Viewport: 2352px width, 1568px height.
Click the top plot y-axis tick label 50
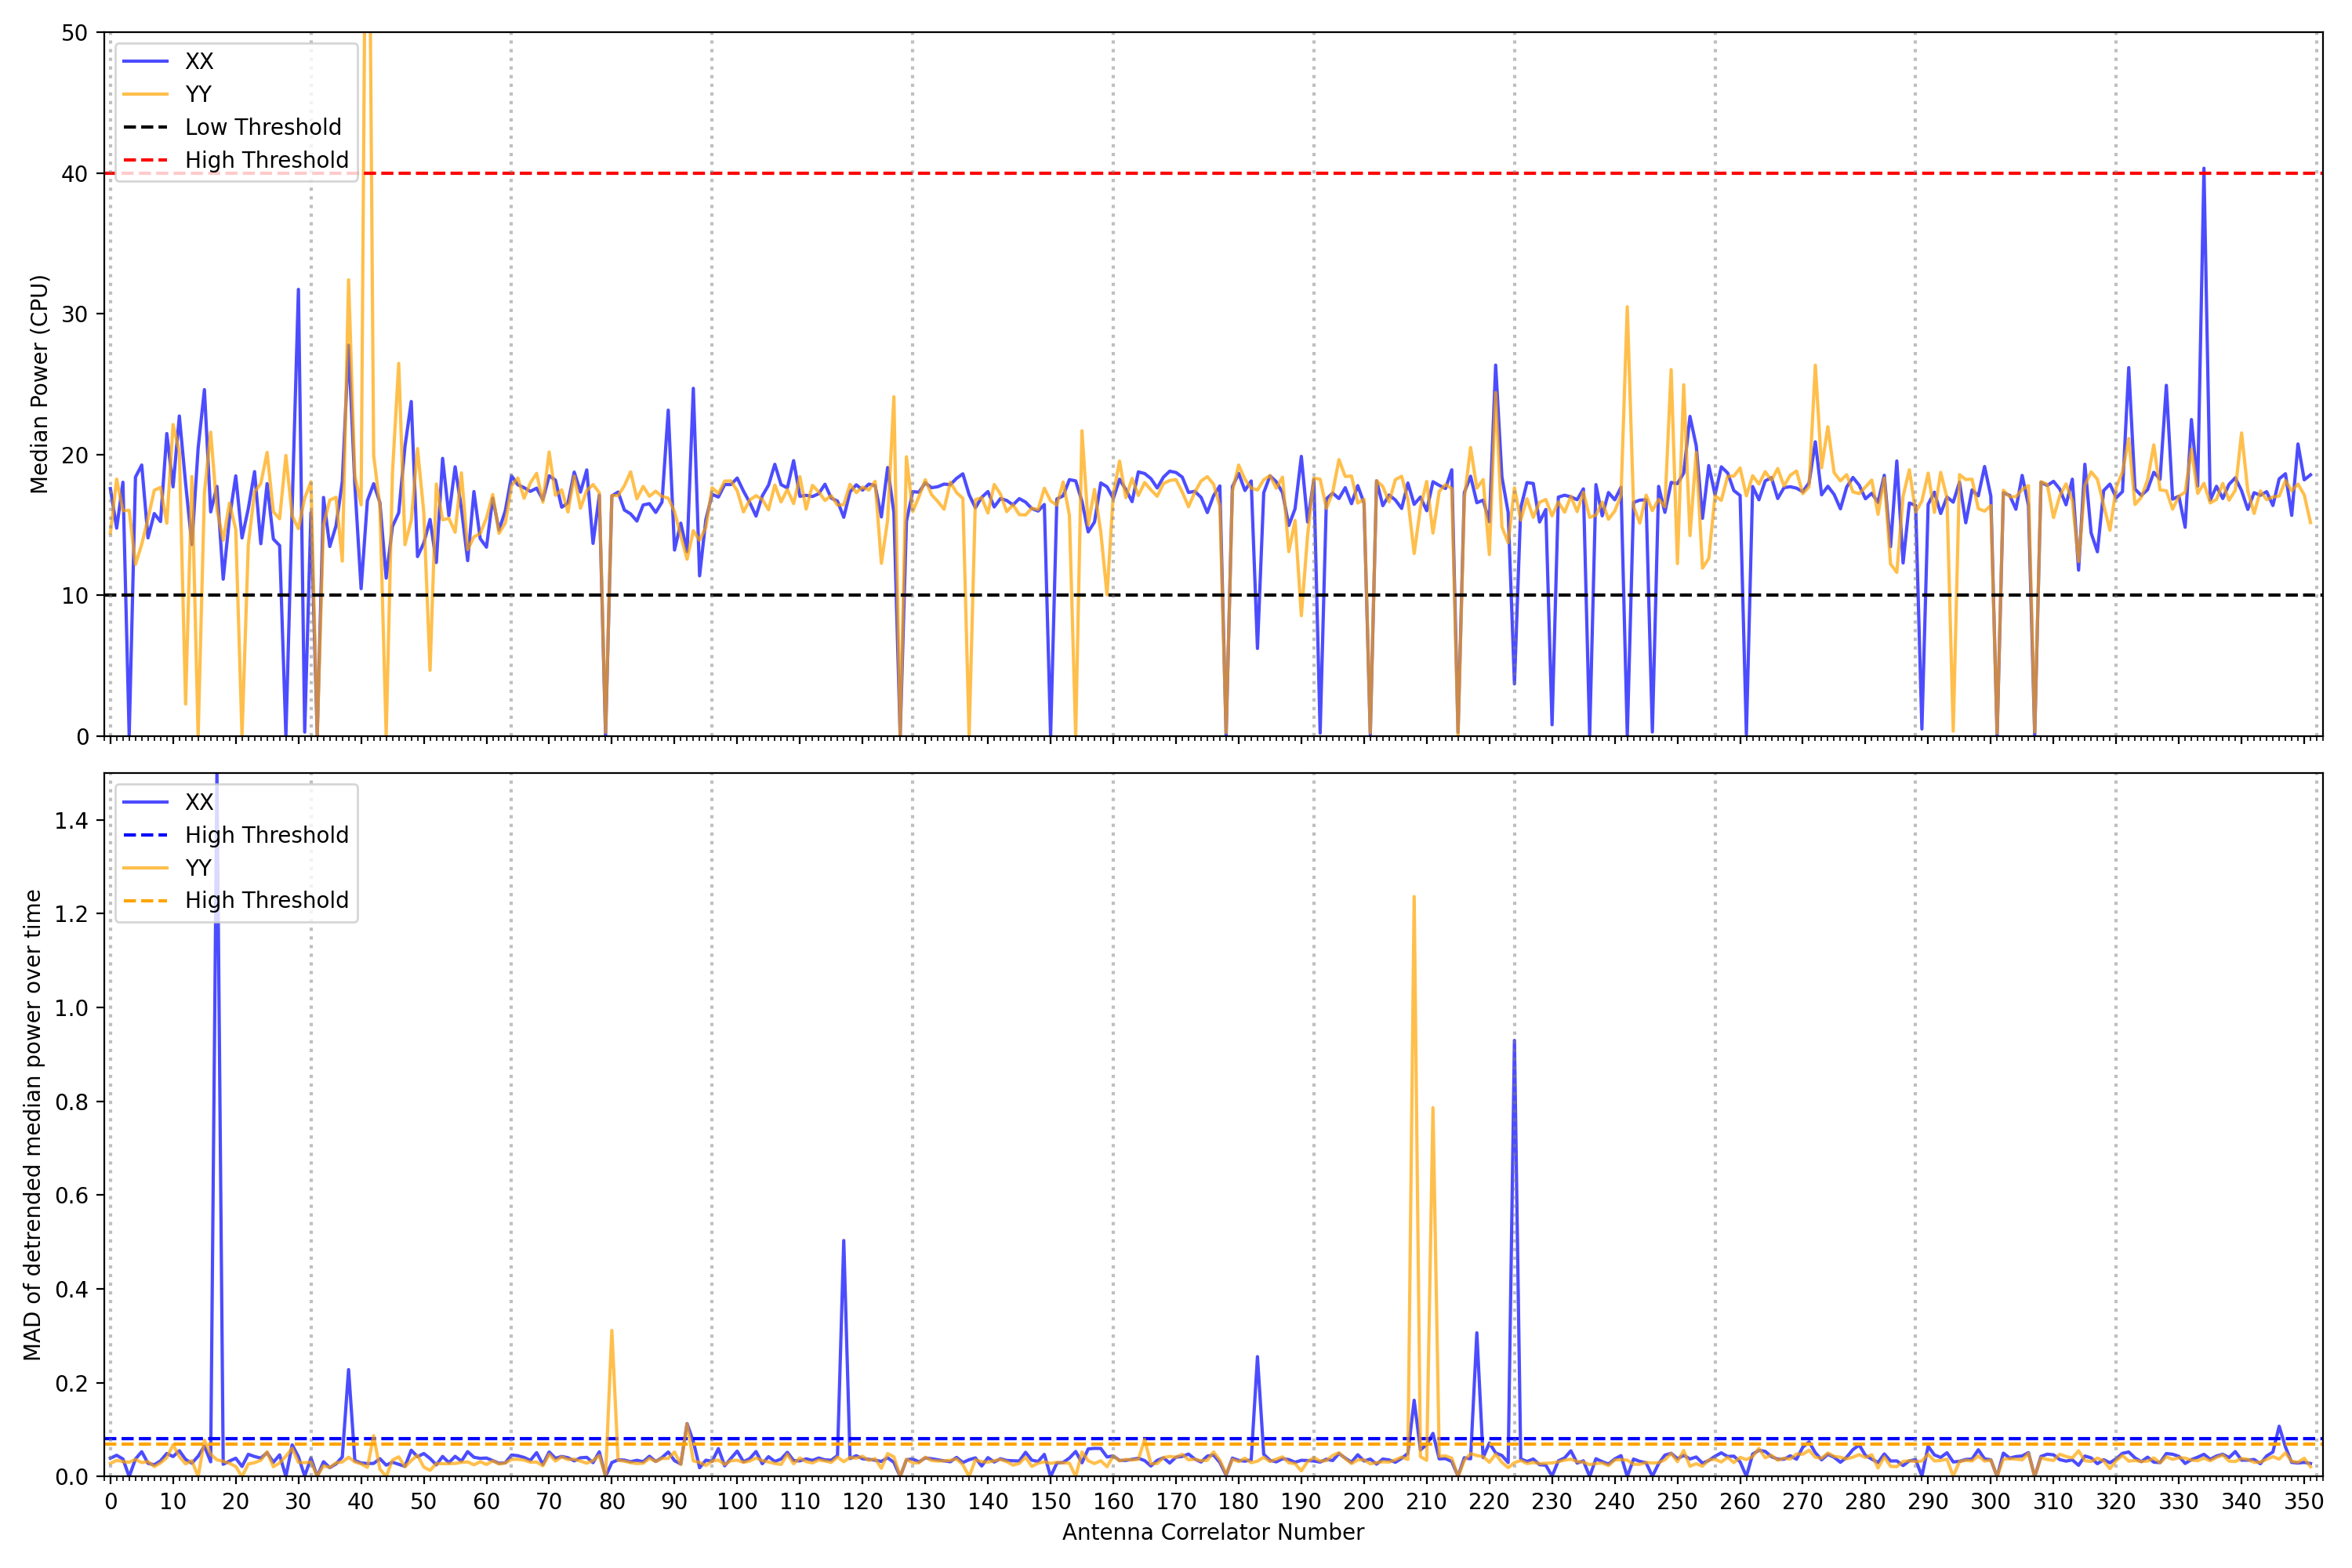pyautogui.click(x=74, y=33)
